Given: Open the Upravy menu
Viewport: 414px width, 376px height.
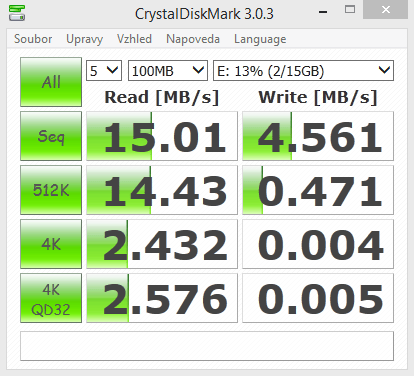Looking at the screenshot, I should [84, 39].
